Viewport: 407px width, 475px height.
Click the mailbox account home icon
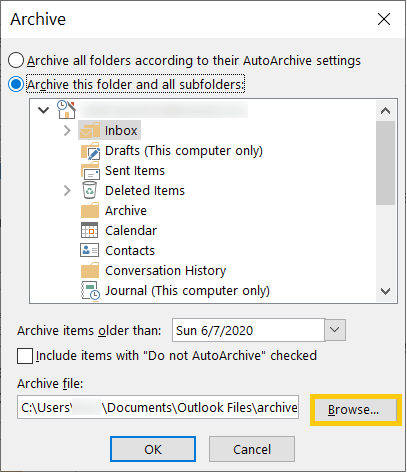pyautogui.click(x=66, y=109)
